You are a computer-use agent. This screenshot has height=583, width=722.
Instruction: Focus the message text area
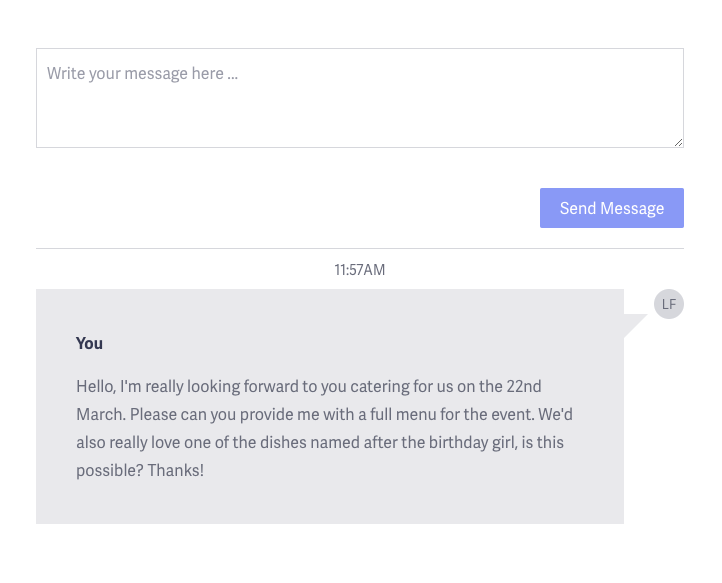pyautogui.click(x=360, y=110)
